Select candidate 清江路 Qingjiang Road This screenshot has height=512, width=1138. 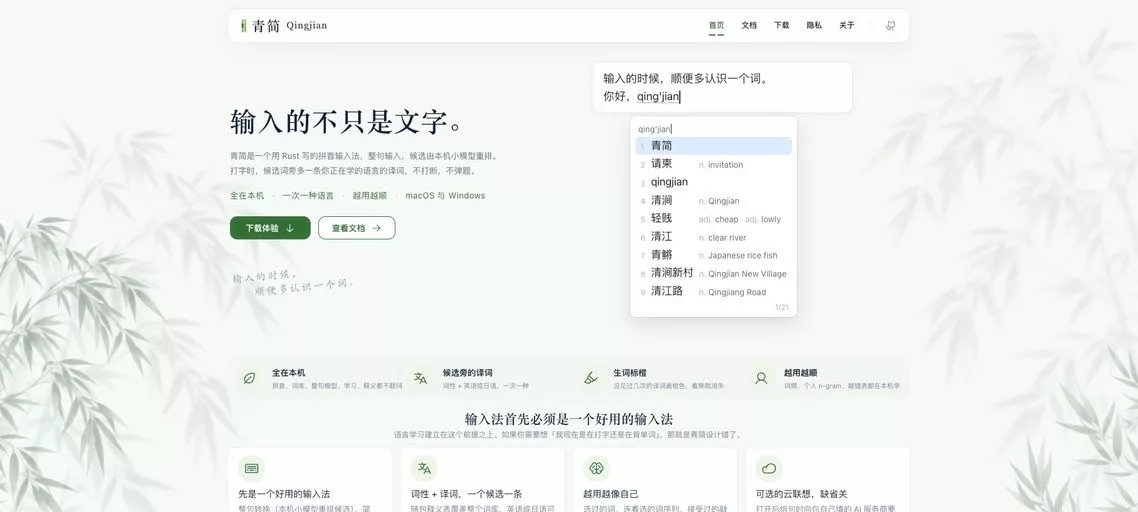[713, 291]
